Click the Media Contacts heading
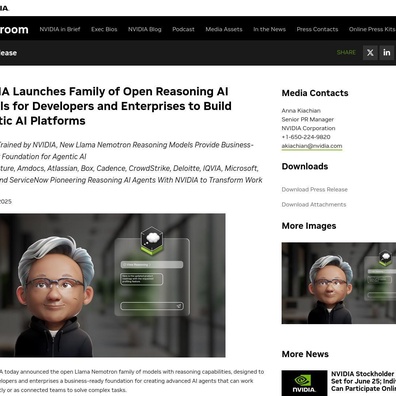 tap(315, 93)
